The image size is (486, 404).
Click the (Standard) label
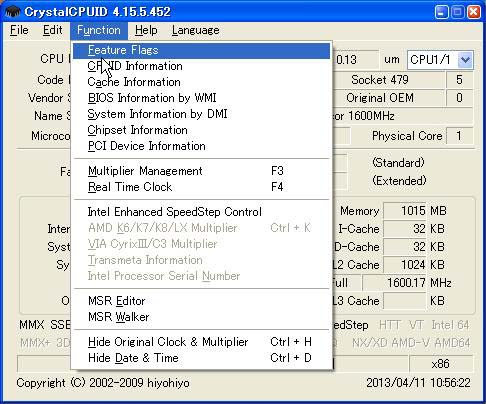click(398, 163)
